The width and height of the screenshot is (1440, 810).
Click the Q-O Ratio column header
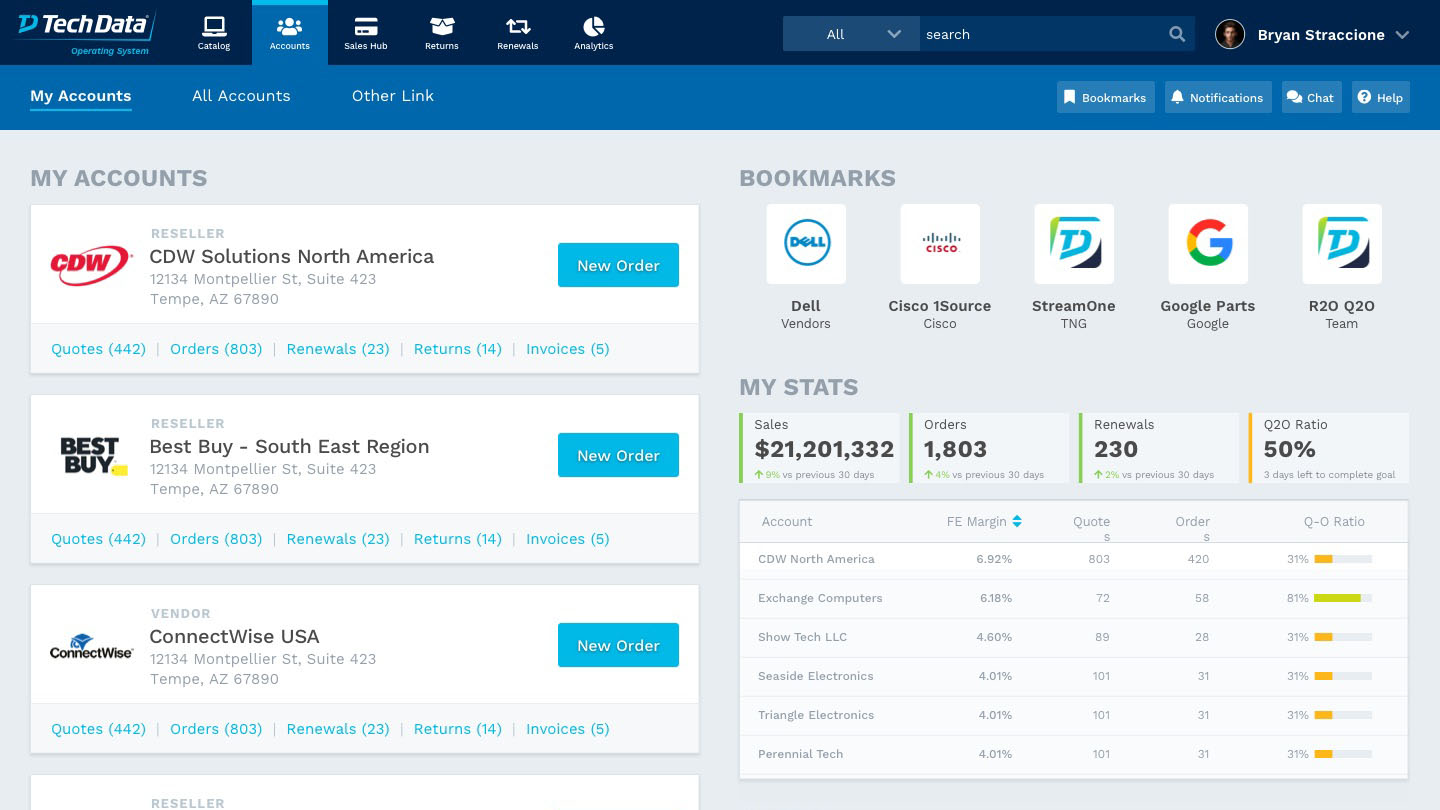click(x=1334, y=521)
